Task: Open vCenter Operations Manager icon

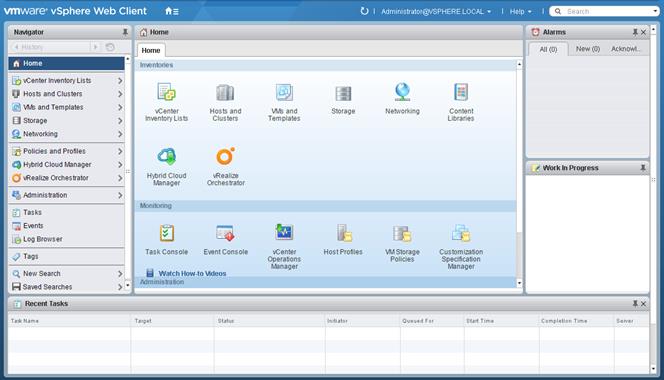Action: pos(284,232)
